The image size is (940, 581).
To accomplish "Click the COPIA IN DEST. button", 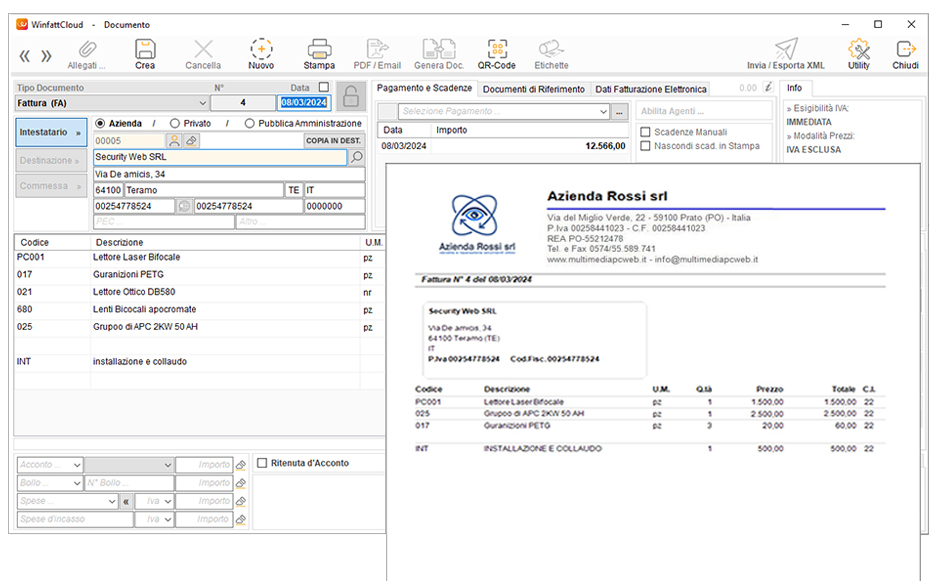I will click(x=334, y=141).
